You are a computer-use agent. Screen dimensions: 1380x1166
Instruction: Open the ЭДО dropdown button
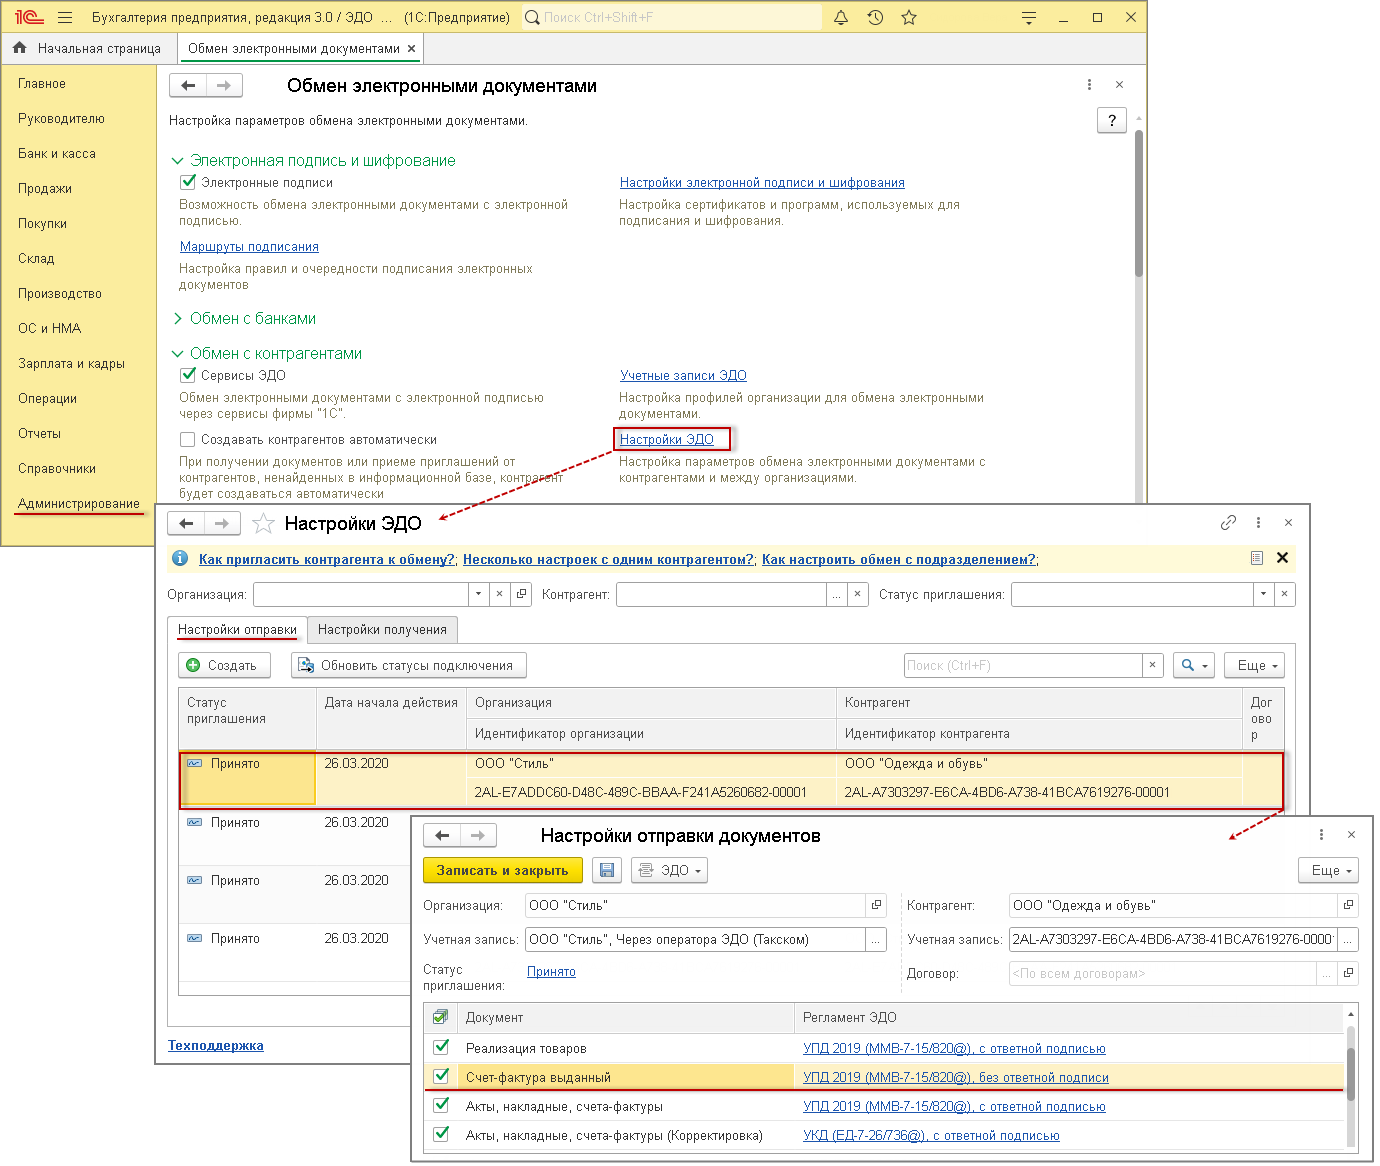[x=669, y=870]
